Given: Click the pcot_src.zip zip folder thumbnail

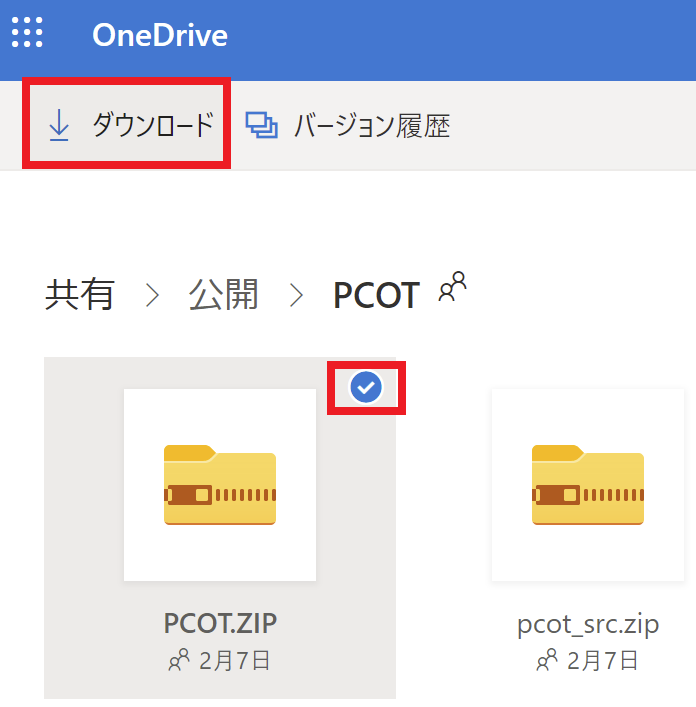Looking at the screenshot, I should coord(588,485).
